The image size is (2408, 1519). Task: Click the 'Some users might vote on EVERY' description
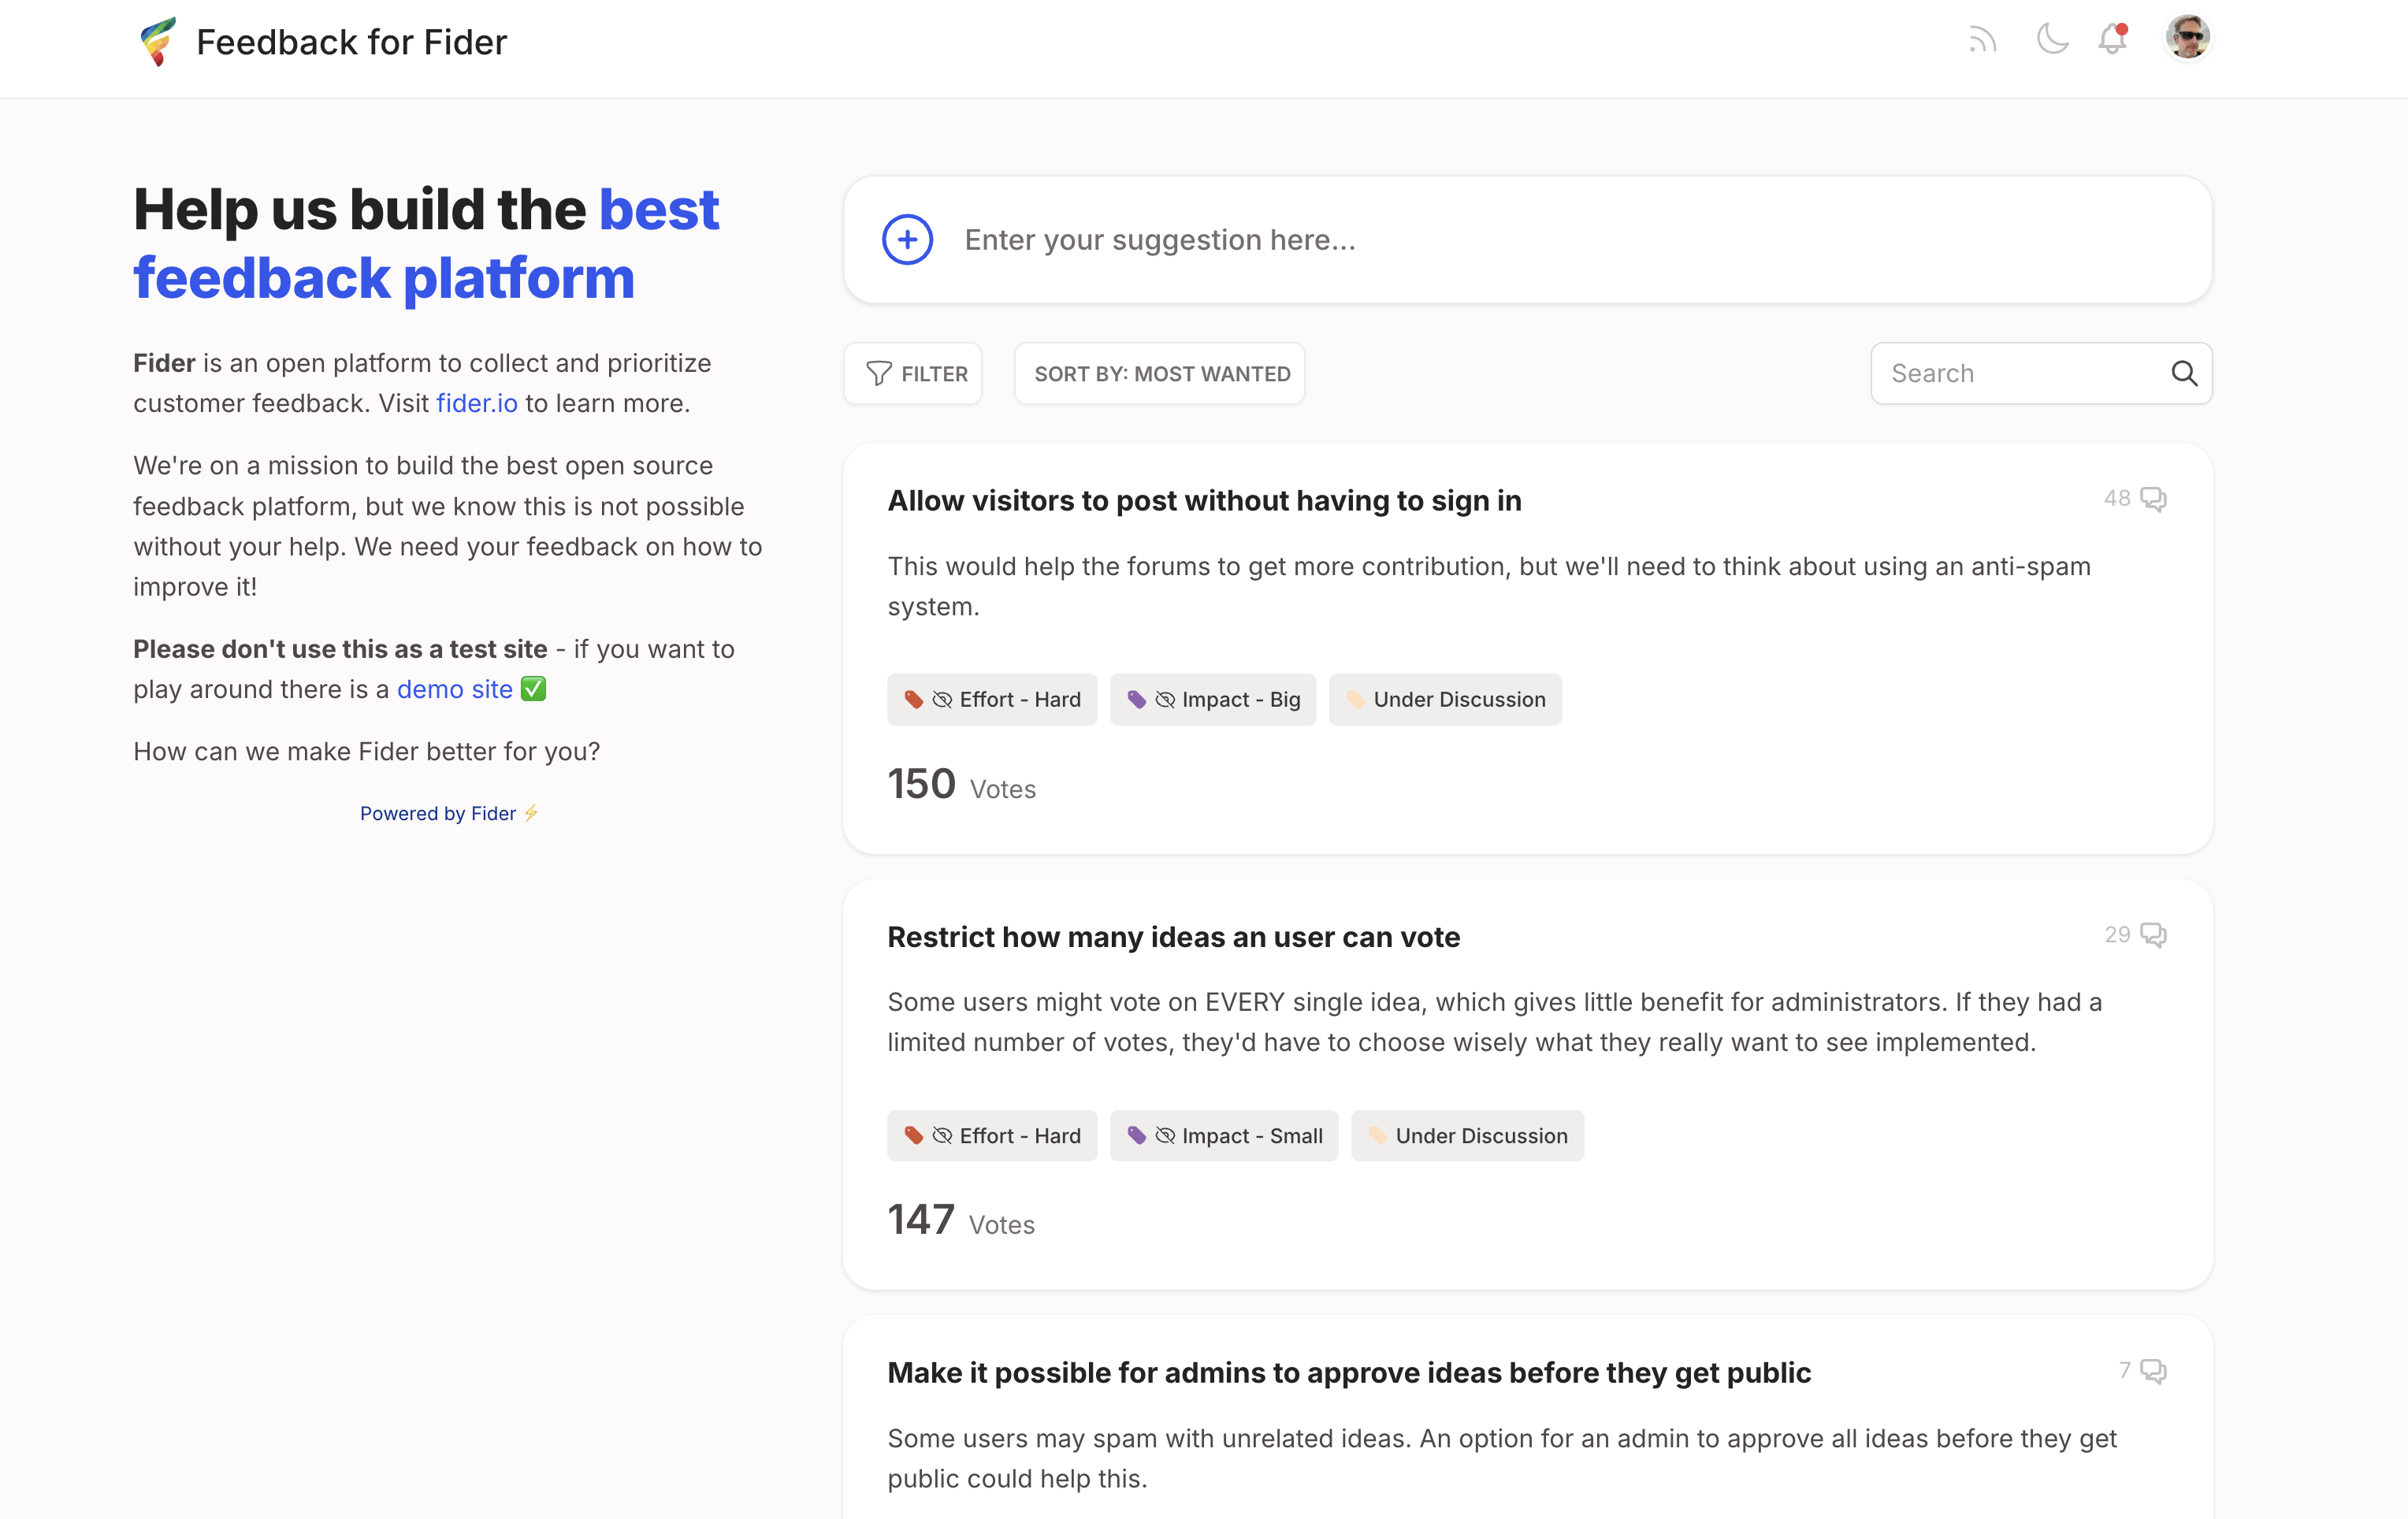pos(1495,1022)
